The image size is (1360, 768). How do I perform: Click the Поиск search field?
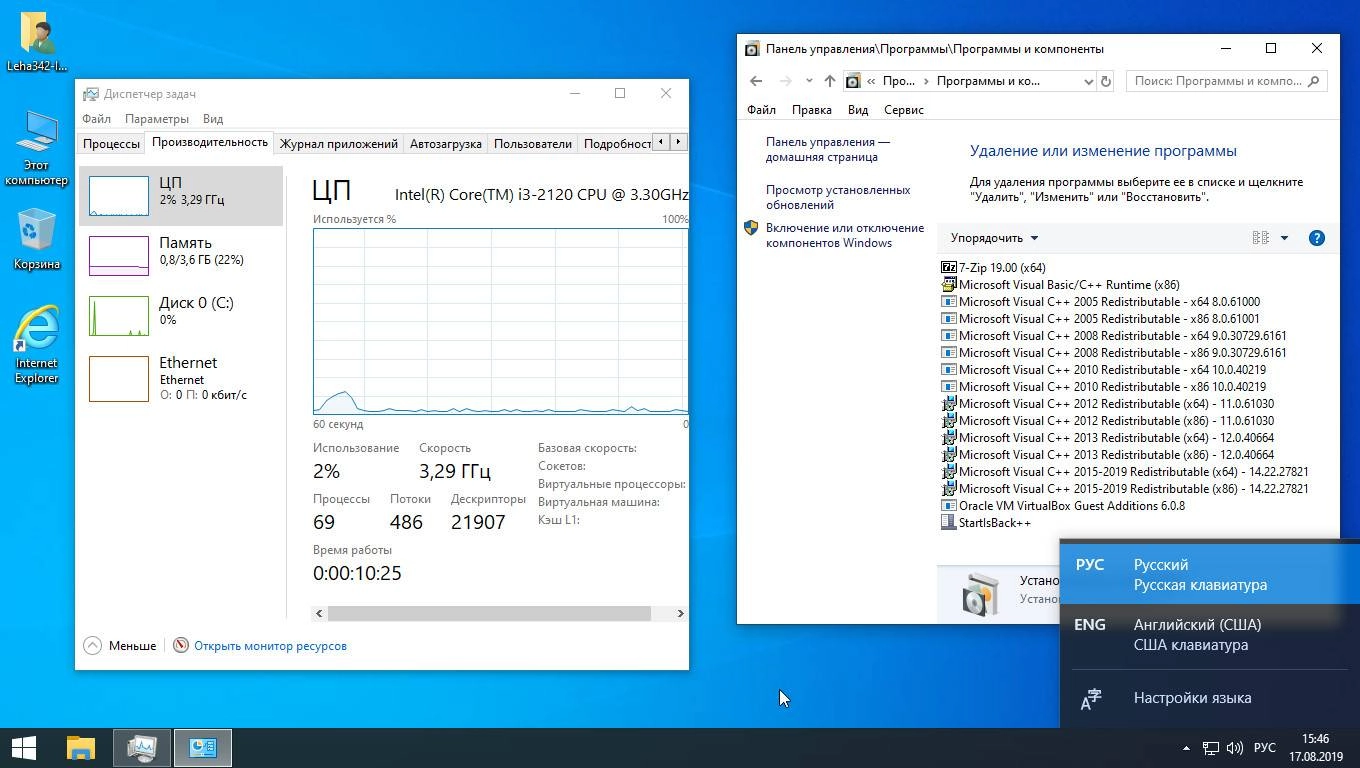tap(1226, 81)
